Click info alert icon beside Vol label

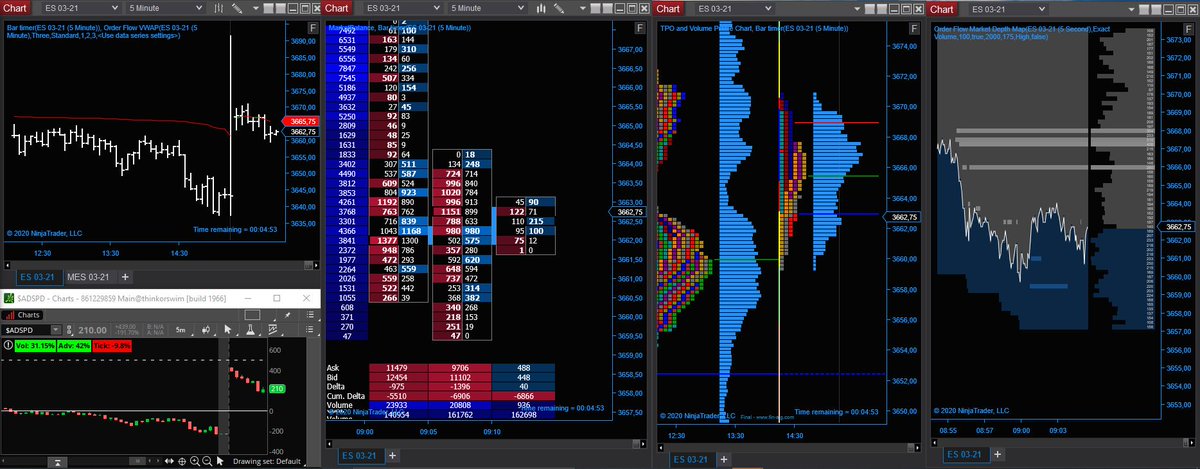click(8, 345)
